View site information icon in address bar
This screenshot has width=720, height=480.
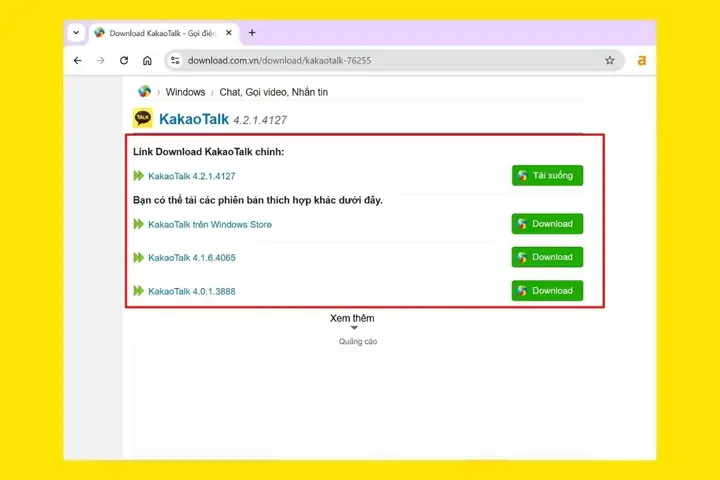pyautogui.click(x=175, y=61)
